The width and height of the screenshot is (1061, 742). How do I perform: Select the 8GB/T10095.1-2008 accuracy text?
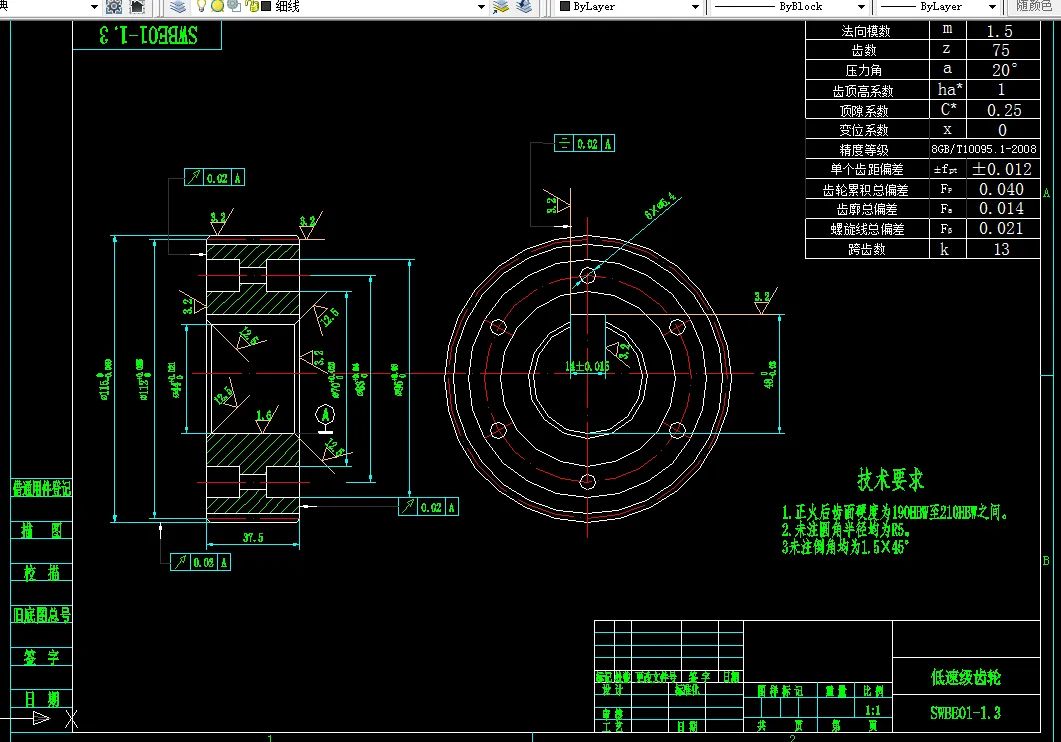click(984, 149)
